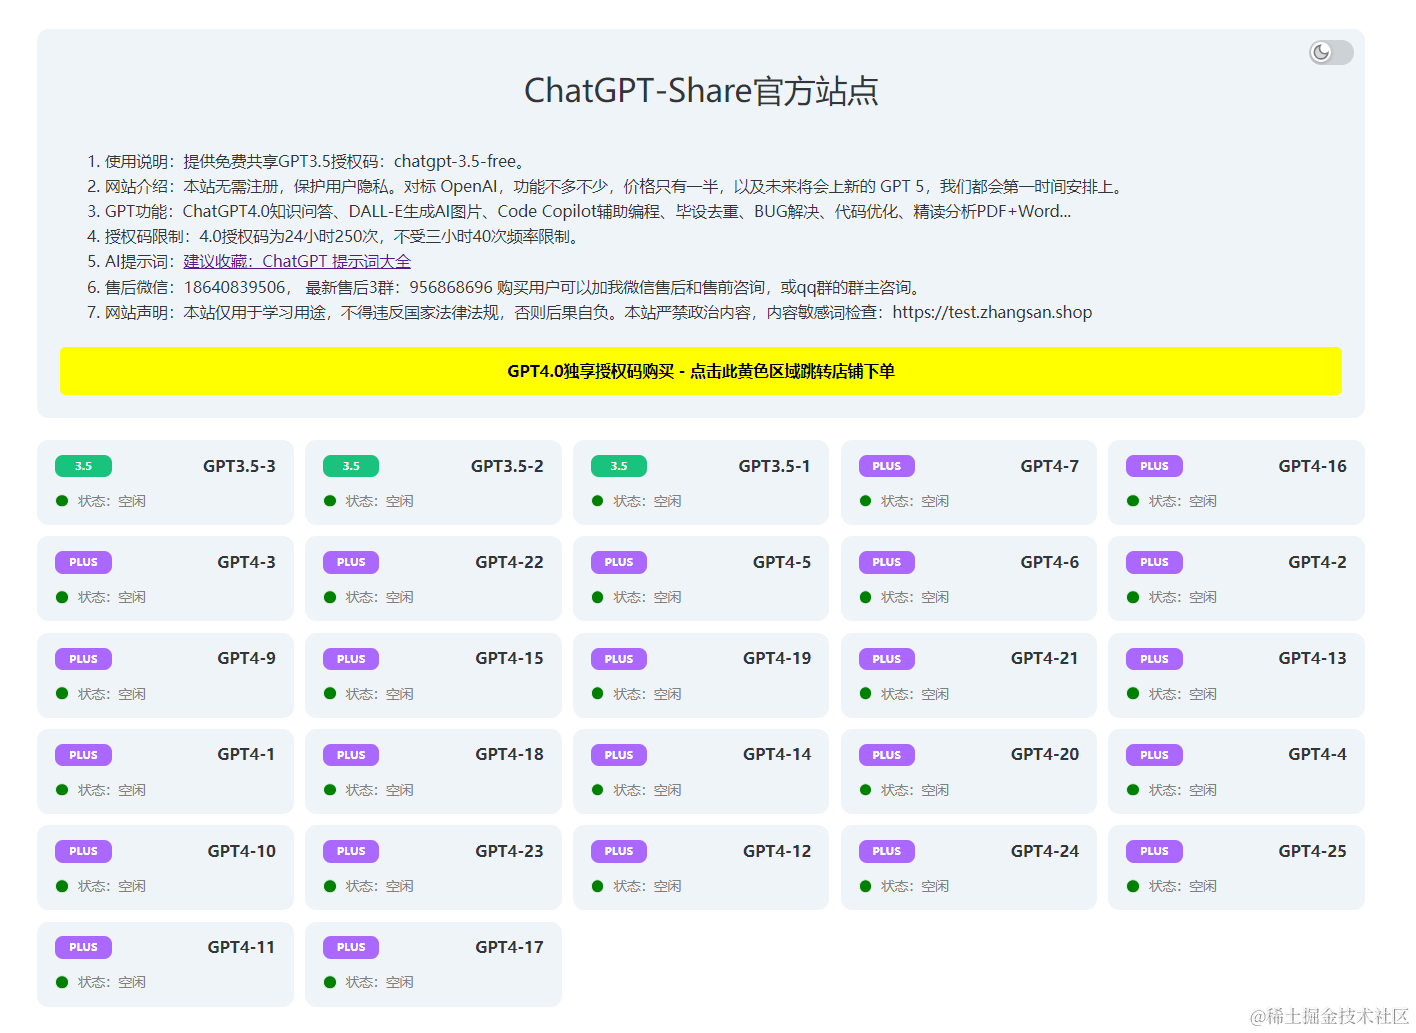Click the 3.5 badge on GPT3.5-3
The height and width of the screenshot is (1033, 1416).
pyautogui.click(x=83, y=466)
